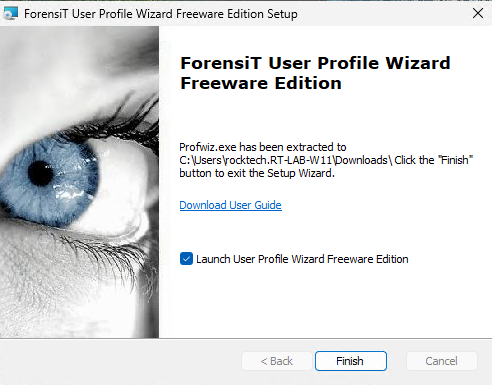This screenshot has height=385, width=492.
Task: Click the window title bar text
Action: (x=161, y=14)
